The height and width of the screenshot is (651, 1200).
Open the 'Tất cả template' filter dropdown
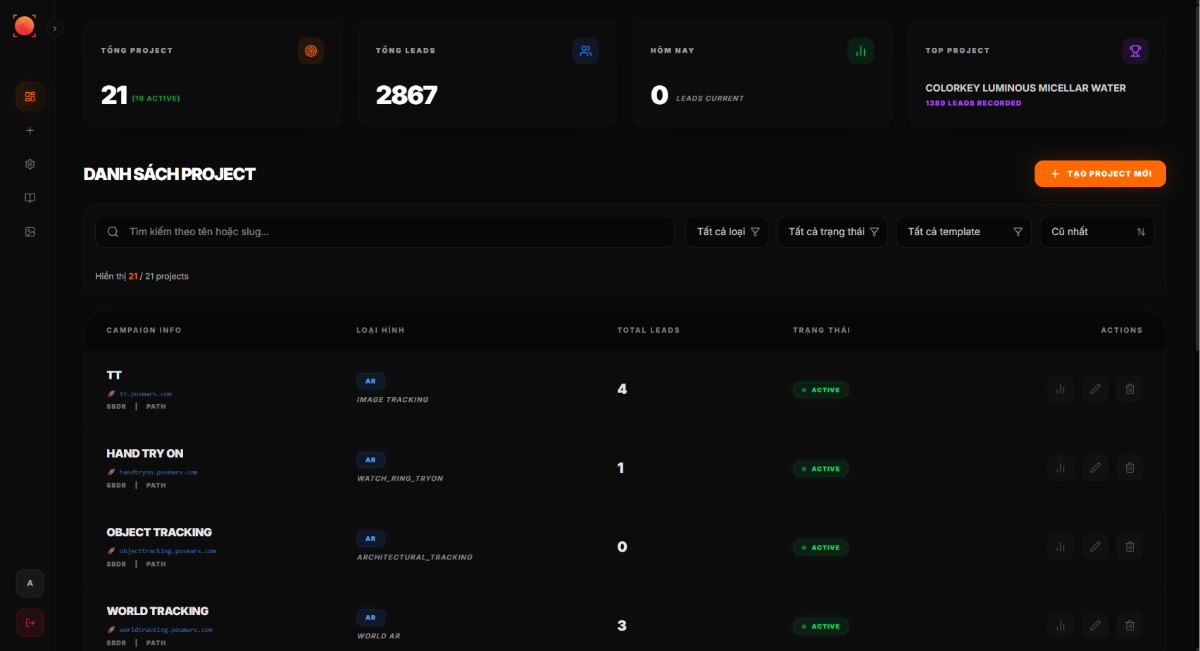964,232
